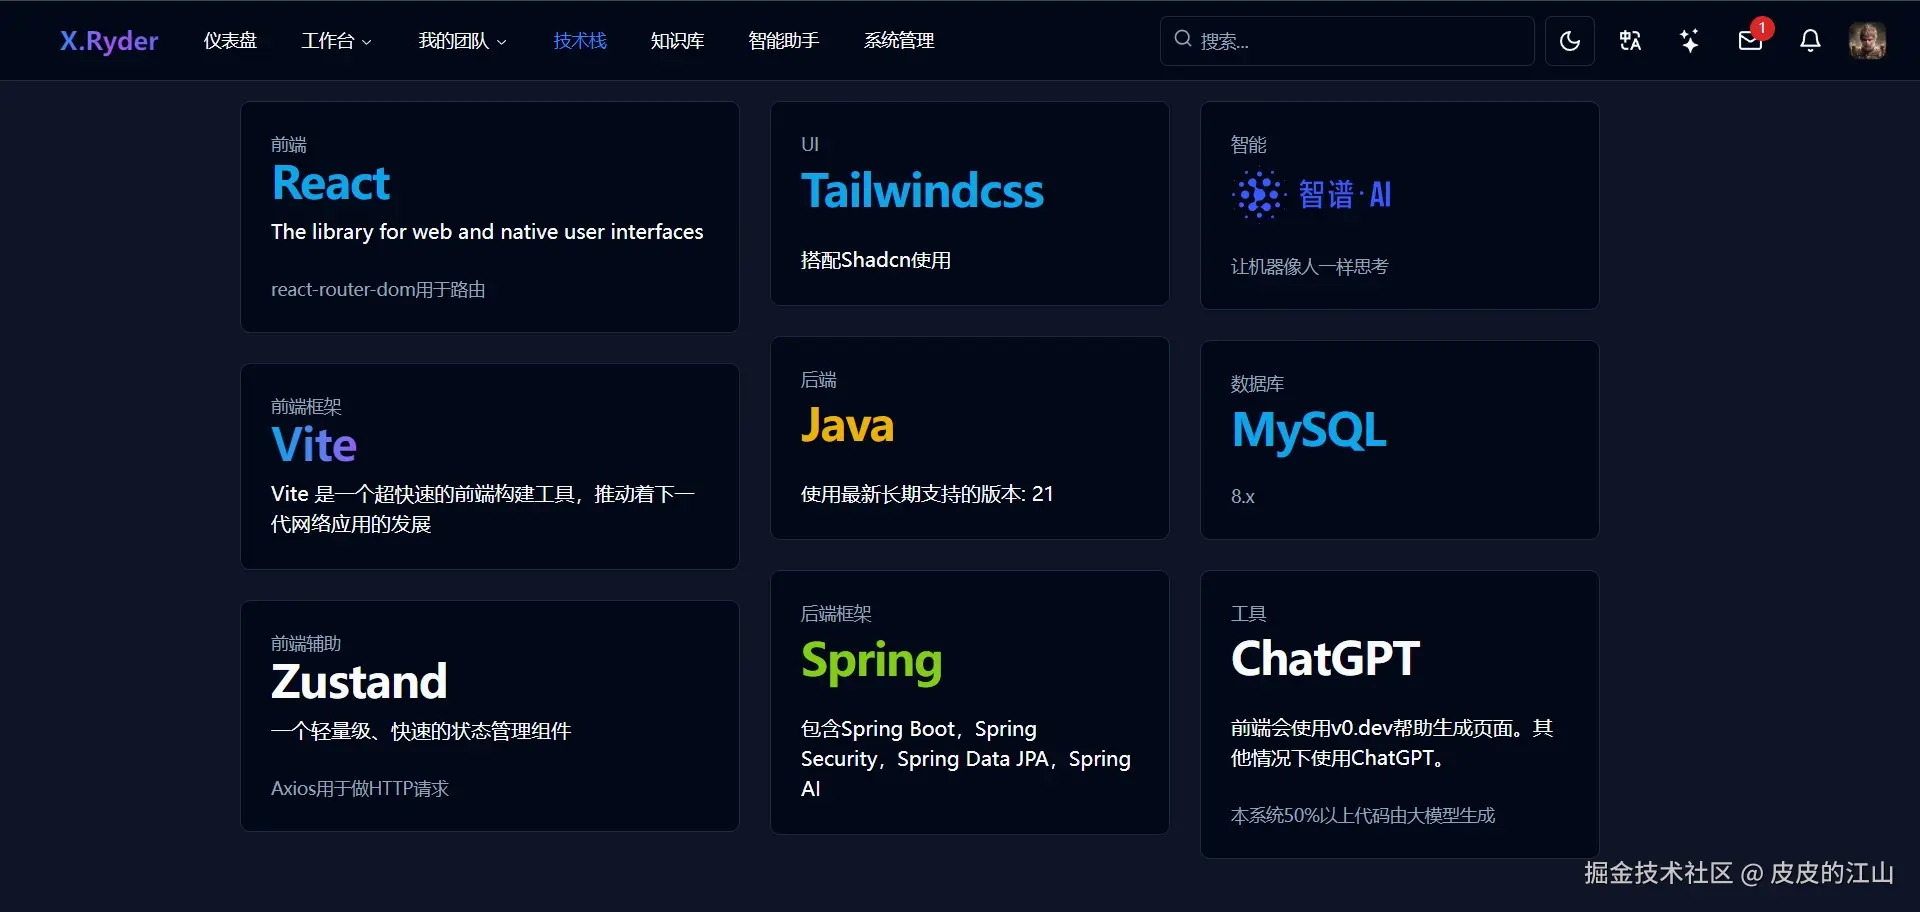Click the text 'react-router-dom用于路由'
The height and width of the screenshot is (912, 1920).
click(x=378, y=290)
